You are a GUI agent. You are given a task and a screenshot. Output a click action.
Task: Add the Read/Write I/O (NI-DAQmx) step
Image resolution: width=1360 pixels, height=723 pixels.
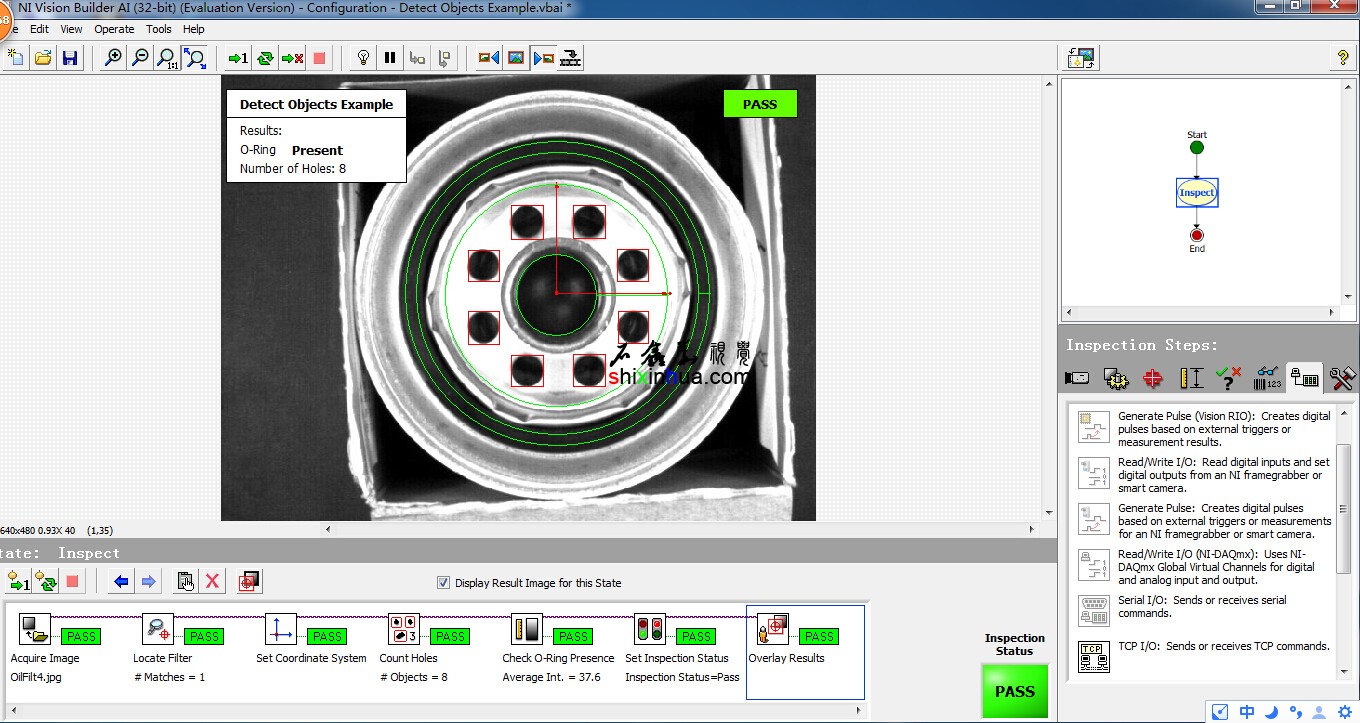[1204, 567]
